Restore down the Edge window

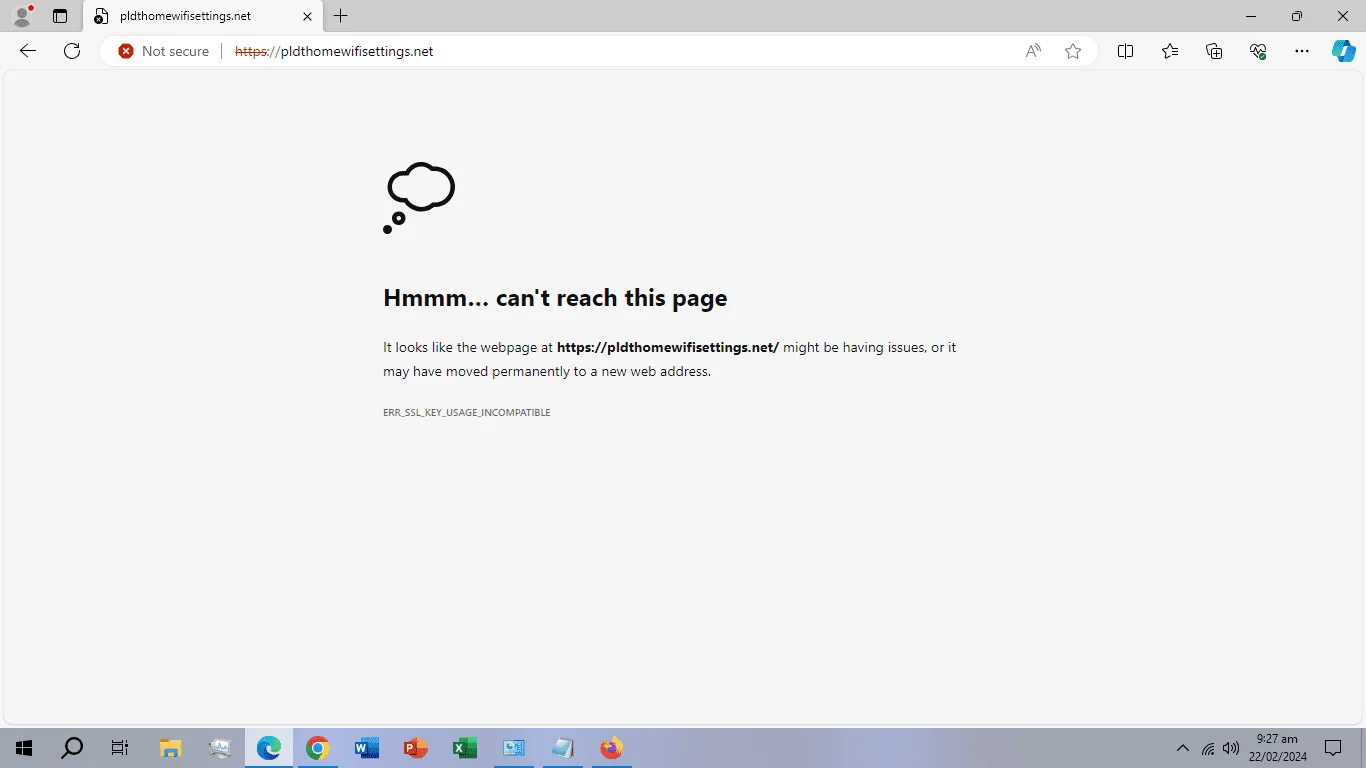pyautogui.click(x=1297, y=16)
